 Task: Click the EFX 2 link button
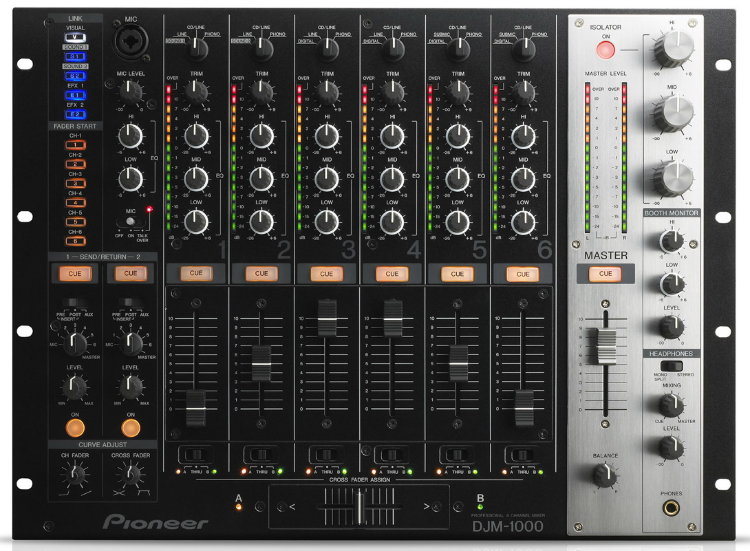pos(76,114)
